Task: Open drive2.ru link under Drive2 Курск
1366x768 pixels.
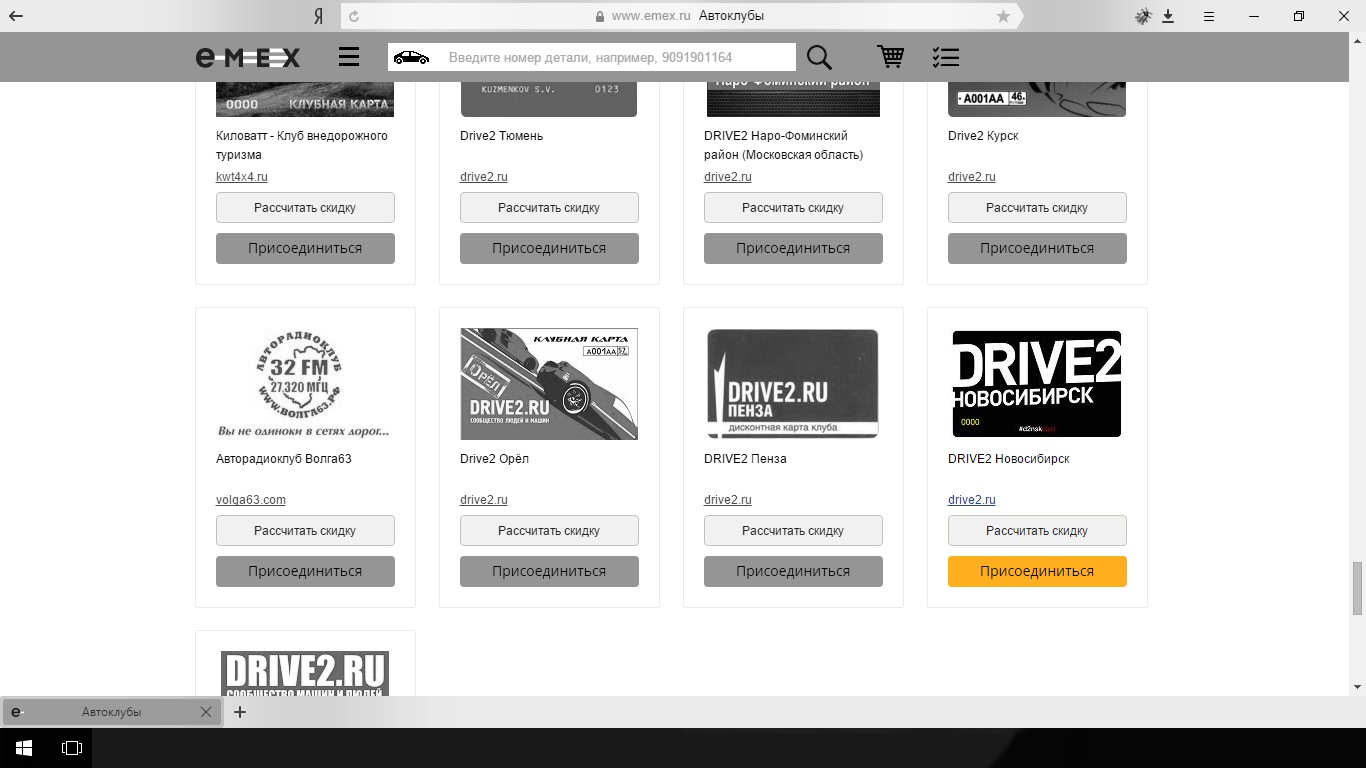Action: click(x=972, y=177)
